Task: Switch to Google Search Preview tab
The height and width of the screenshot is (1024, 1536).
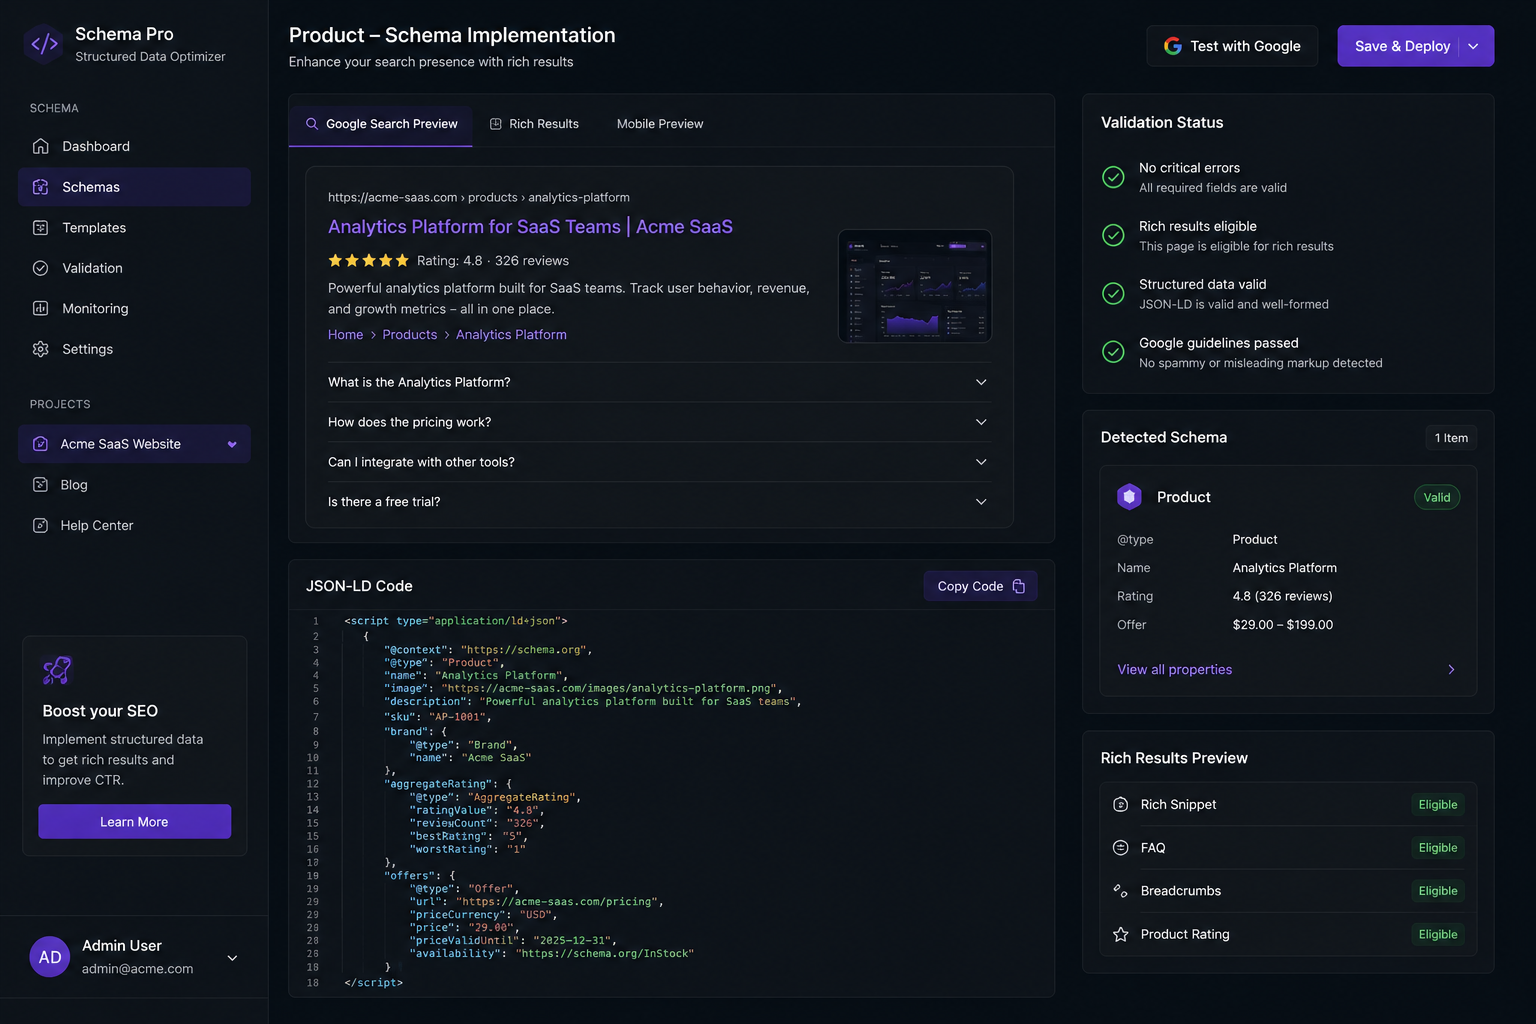Action: 381,124
